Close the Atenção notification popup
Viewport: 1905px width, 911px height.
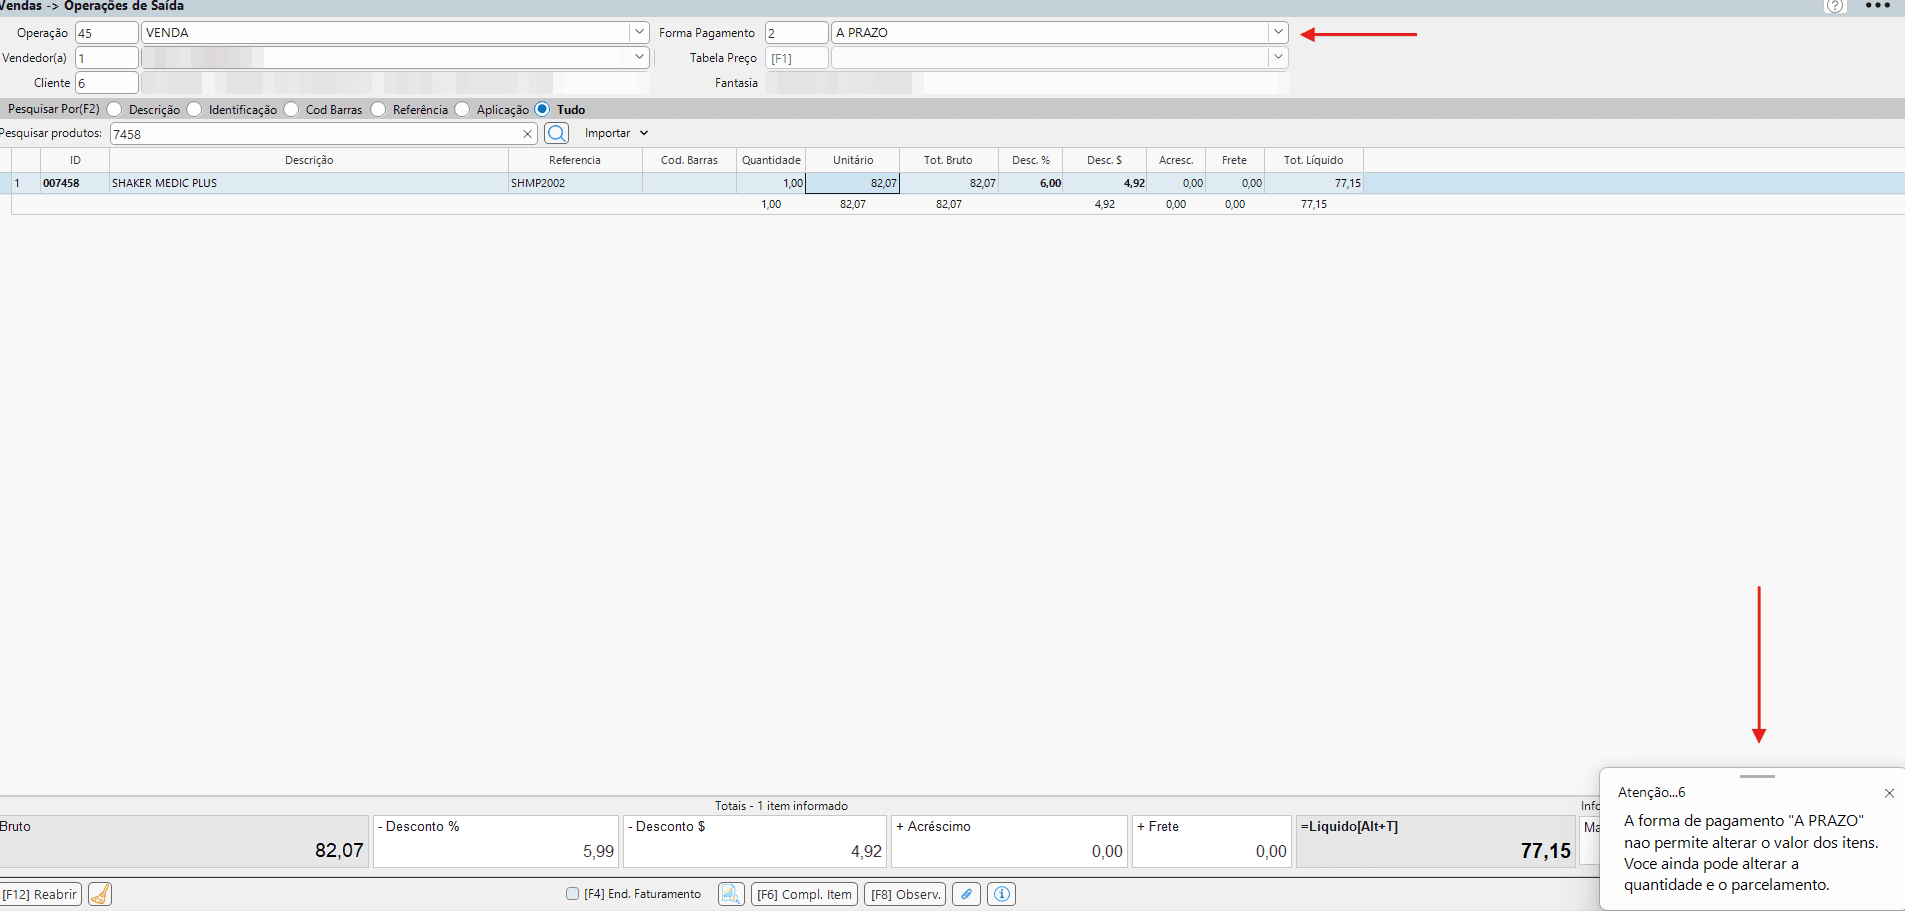[x=1889, y=793]
